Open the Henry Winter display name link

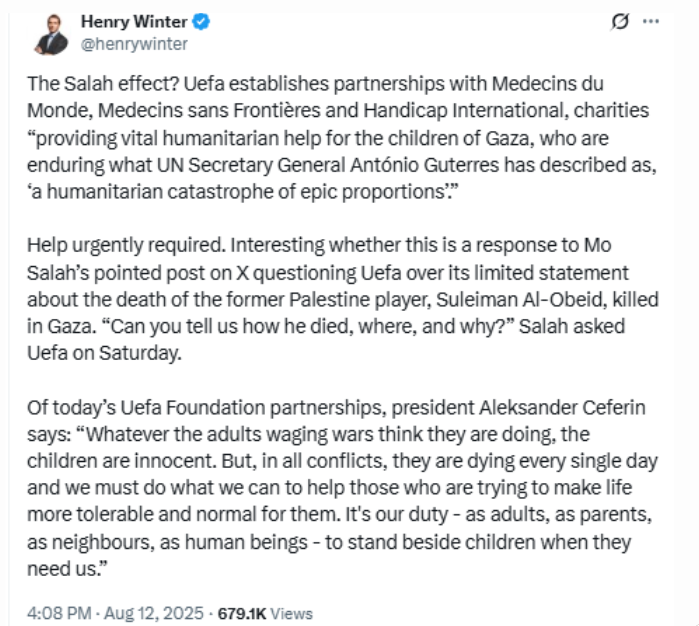point(134,21)
